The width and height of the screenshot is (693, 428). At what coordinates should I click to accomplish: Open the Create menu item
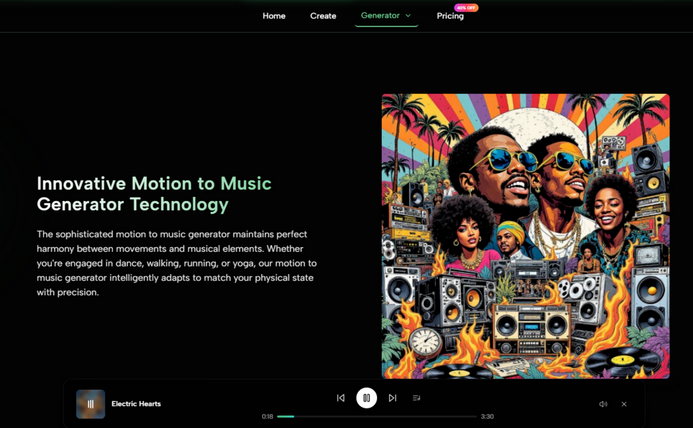[323, 16]
